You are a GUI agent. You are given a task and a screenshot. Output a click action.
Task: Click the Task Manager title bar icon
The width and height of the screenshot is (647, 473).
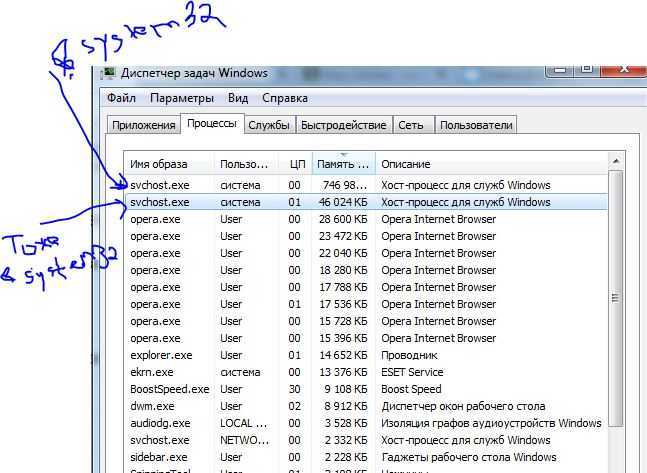click(x=108, y=73)
